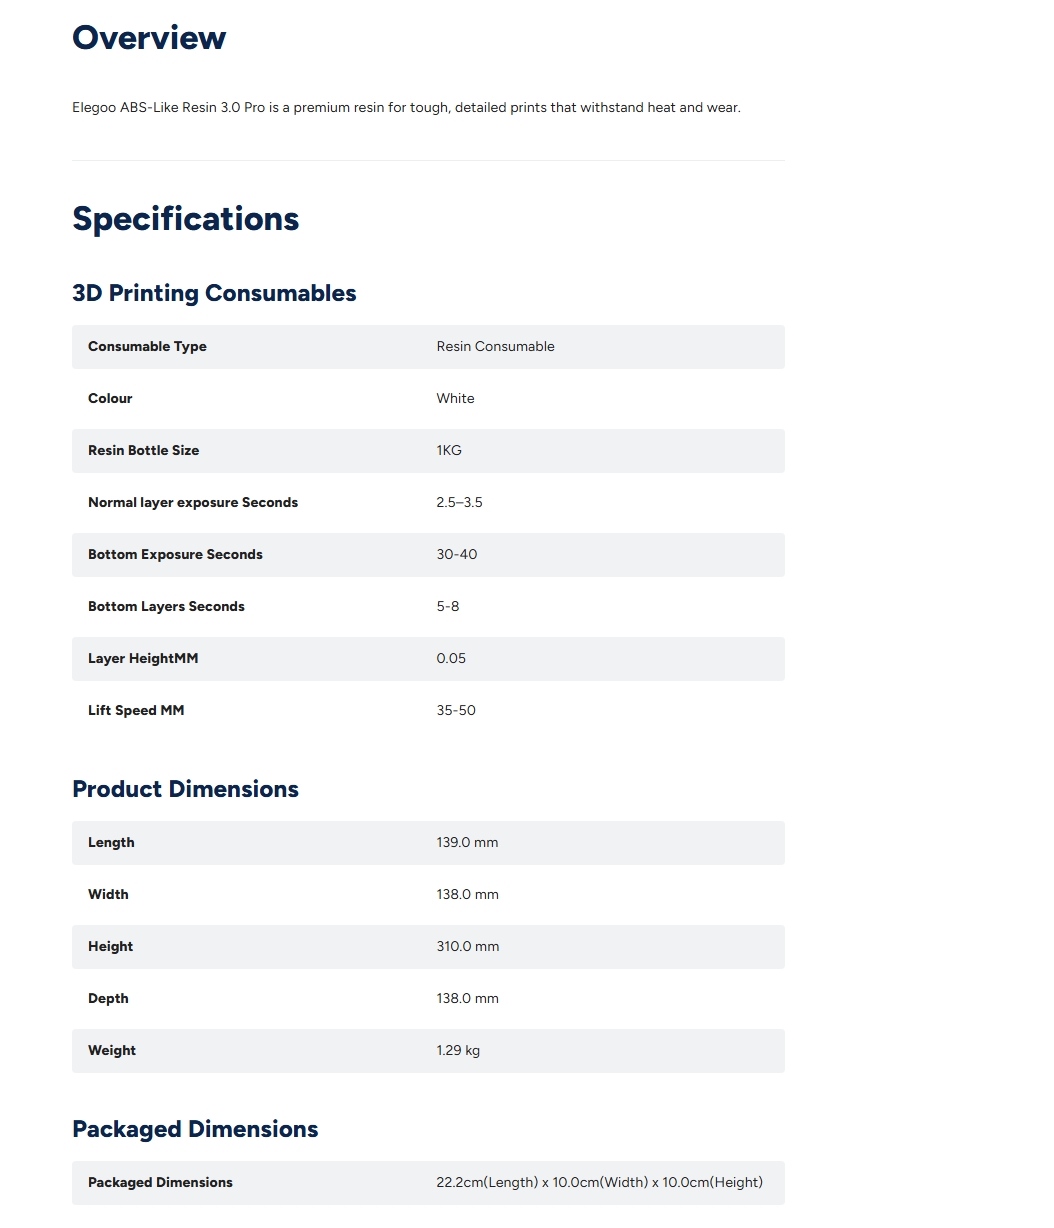Click the Normal layer exposure Seconds label

point(193,503)
